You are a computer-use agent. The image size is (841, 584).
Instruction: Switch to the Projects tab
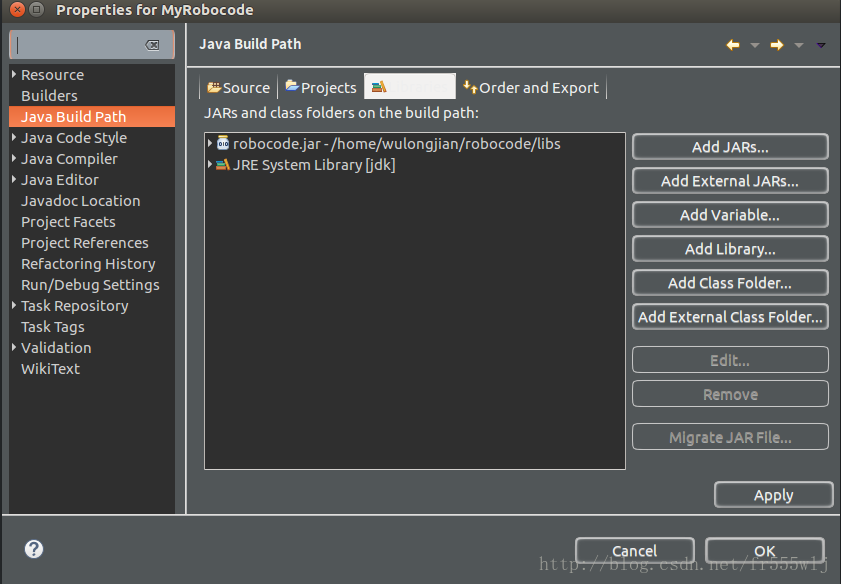pyautogui.click(x=321, y=87)
